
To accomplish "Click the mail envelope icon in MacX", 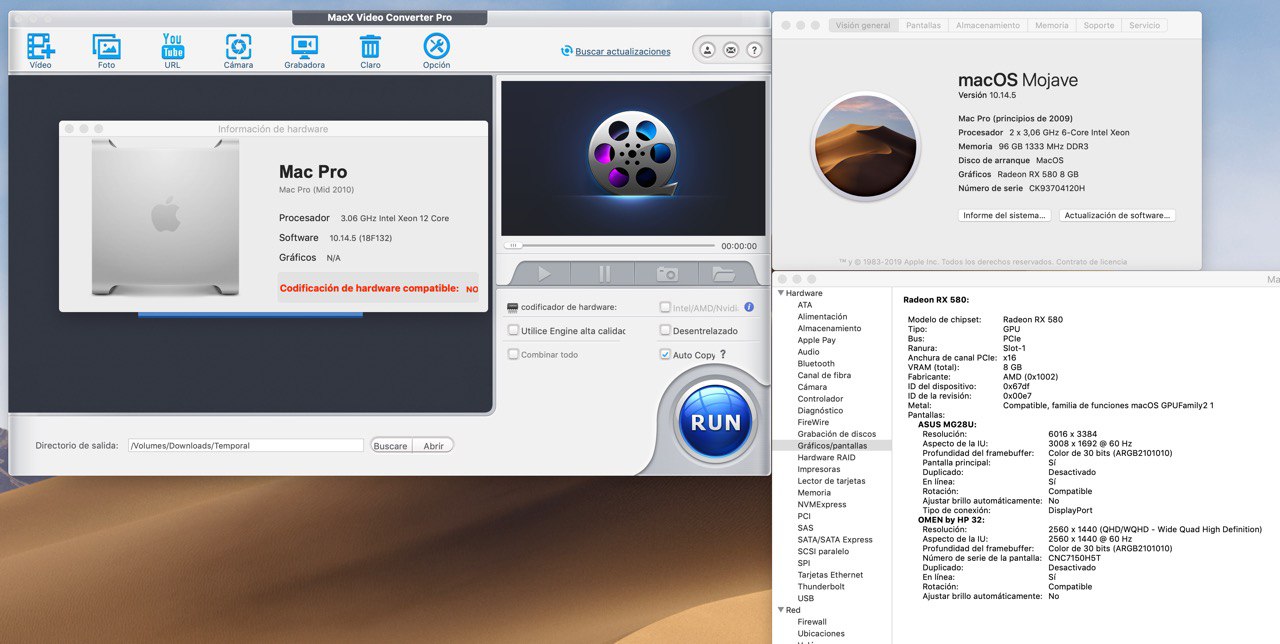I will click(731, 50).
